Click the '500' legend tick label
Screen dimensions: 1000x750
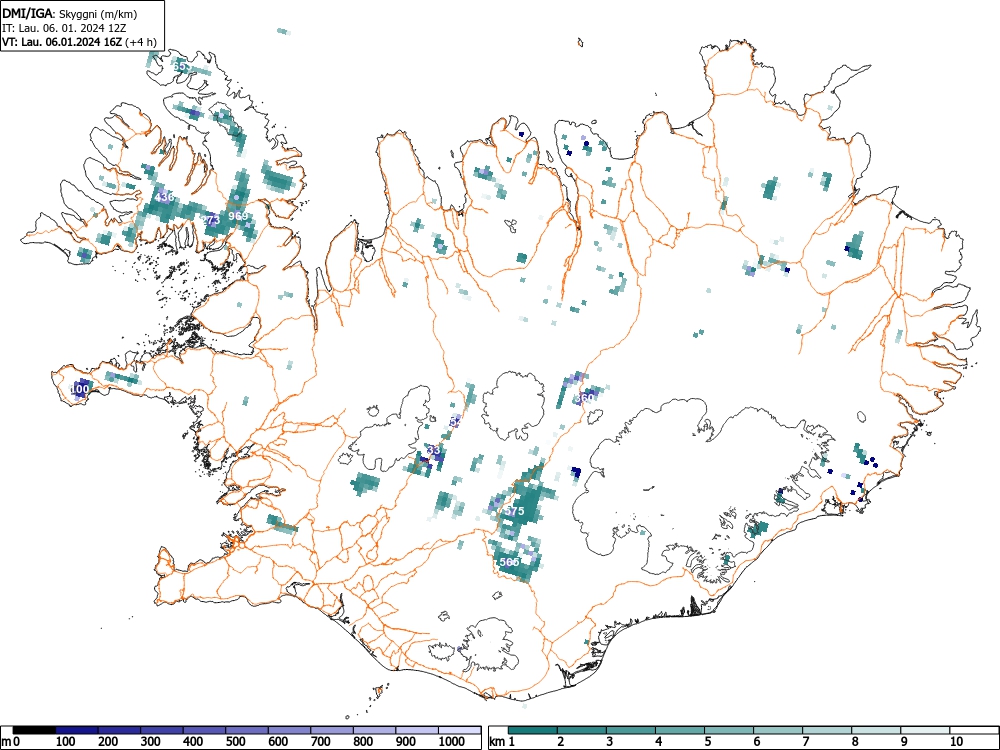235,742
